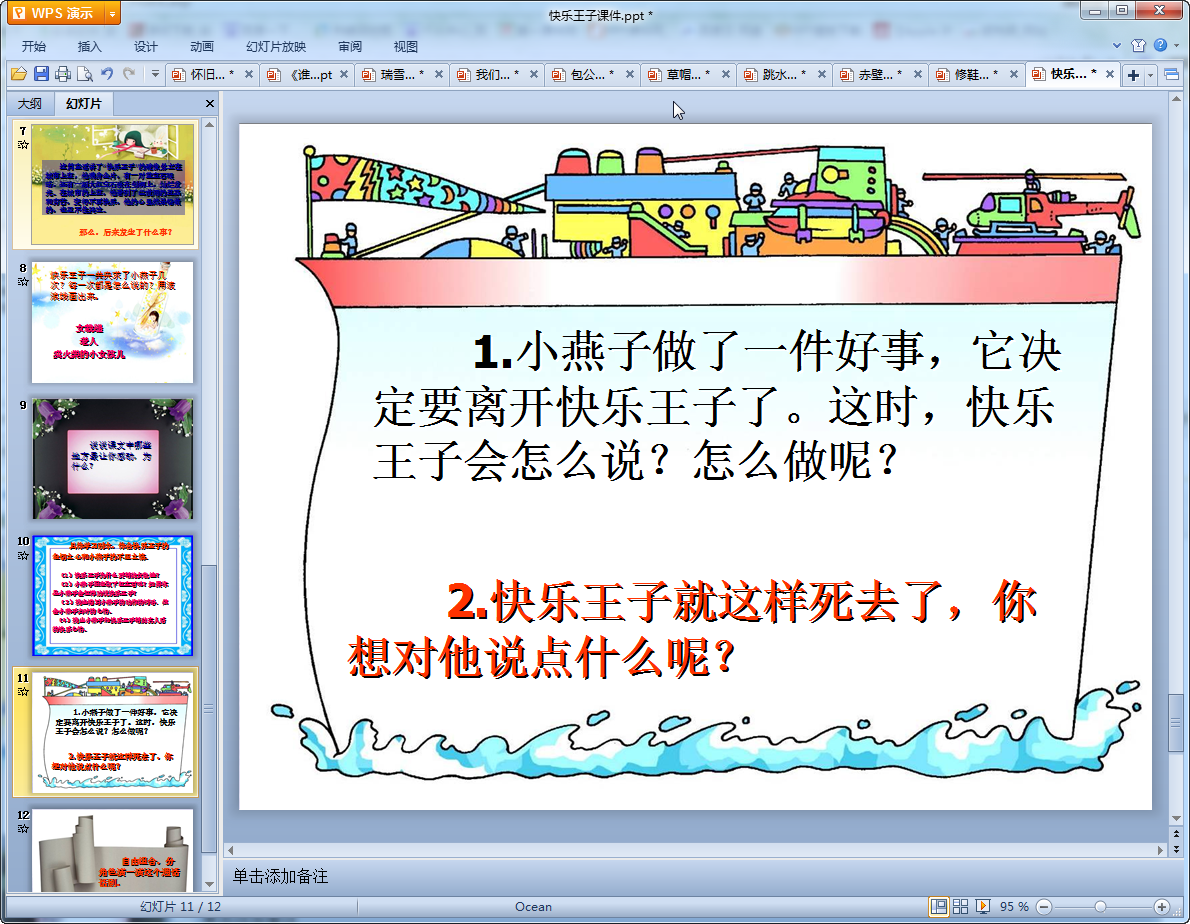Switch to the 幻灯片 panel tab
Viewport: 1190px width, 924px height.
click(x=83, y=103)
